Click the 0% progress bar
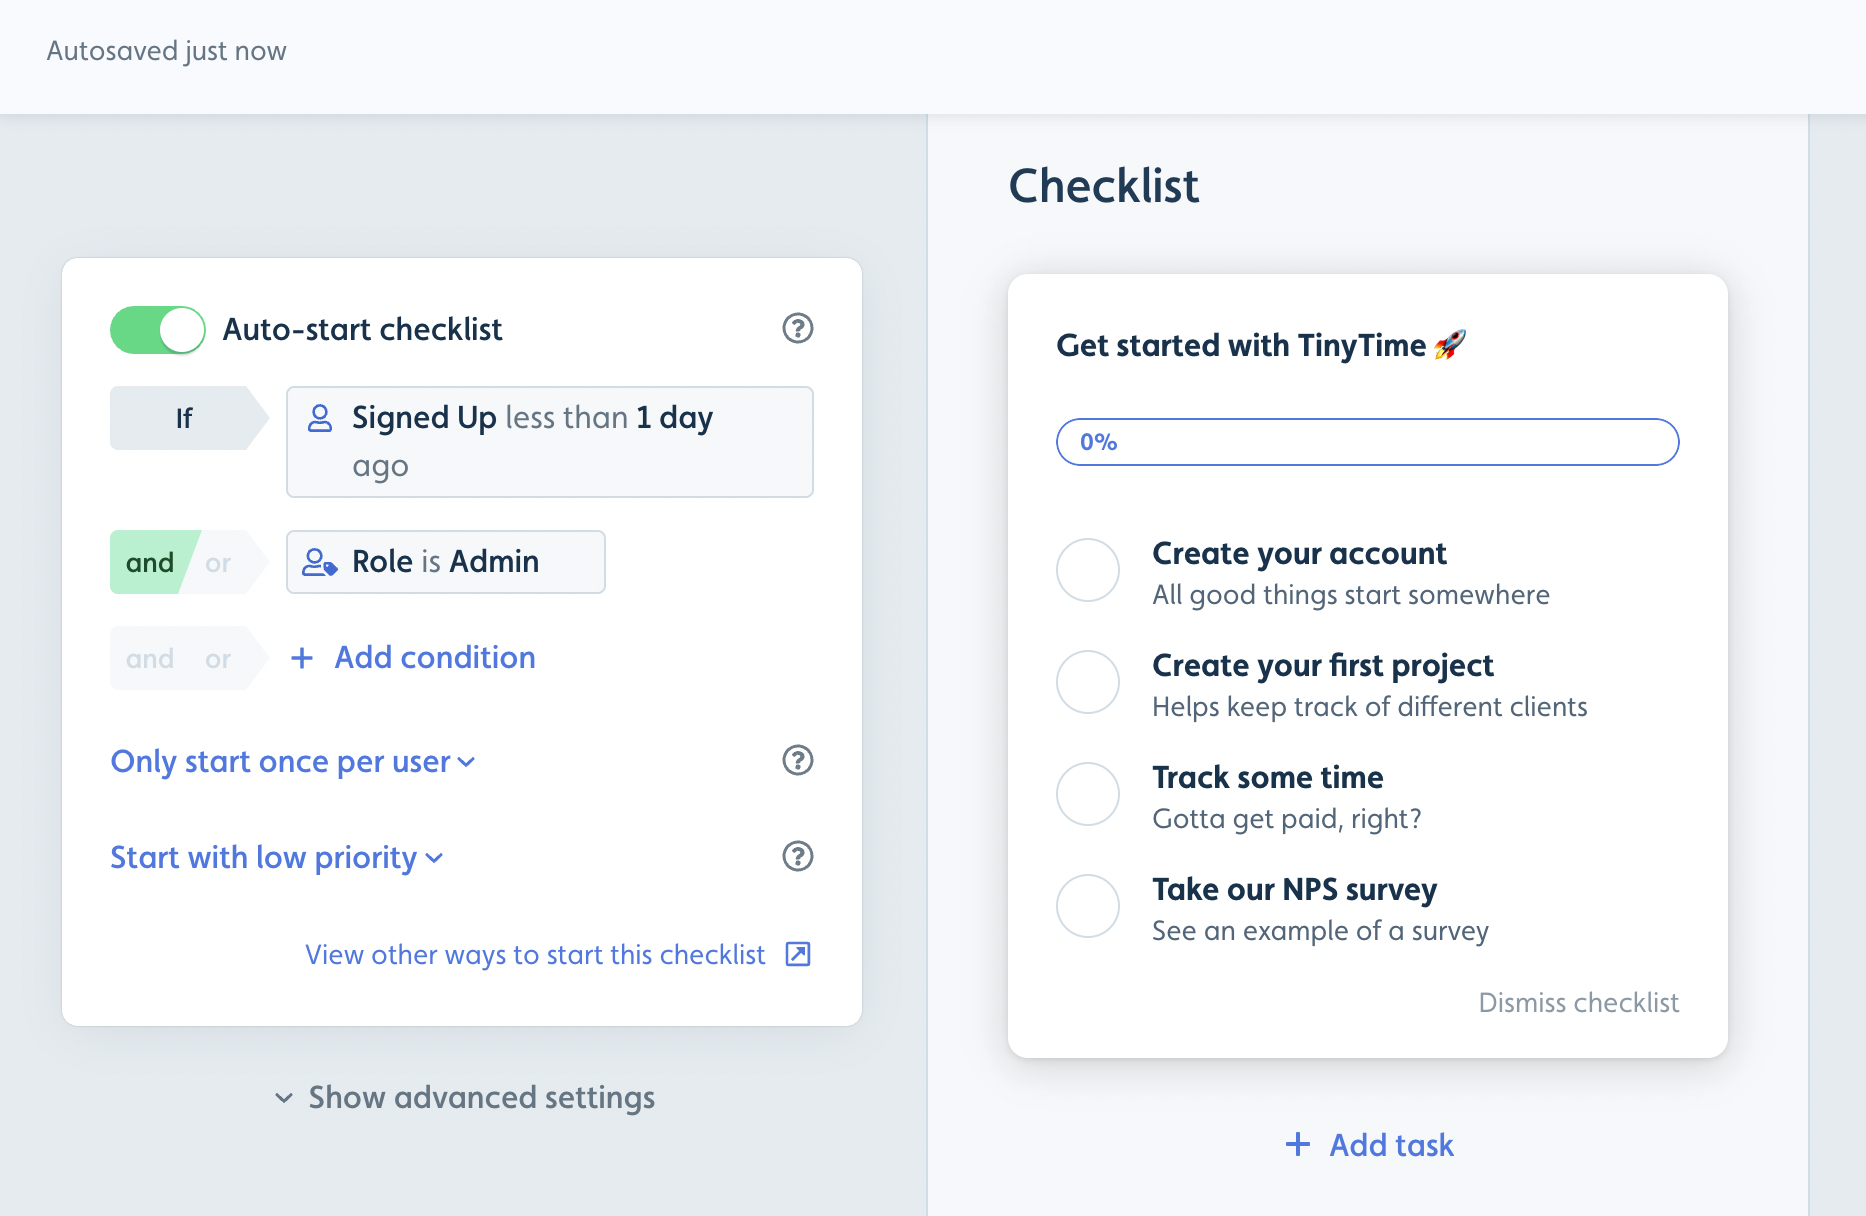 pos(1368,442)
